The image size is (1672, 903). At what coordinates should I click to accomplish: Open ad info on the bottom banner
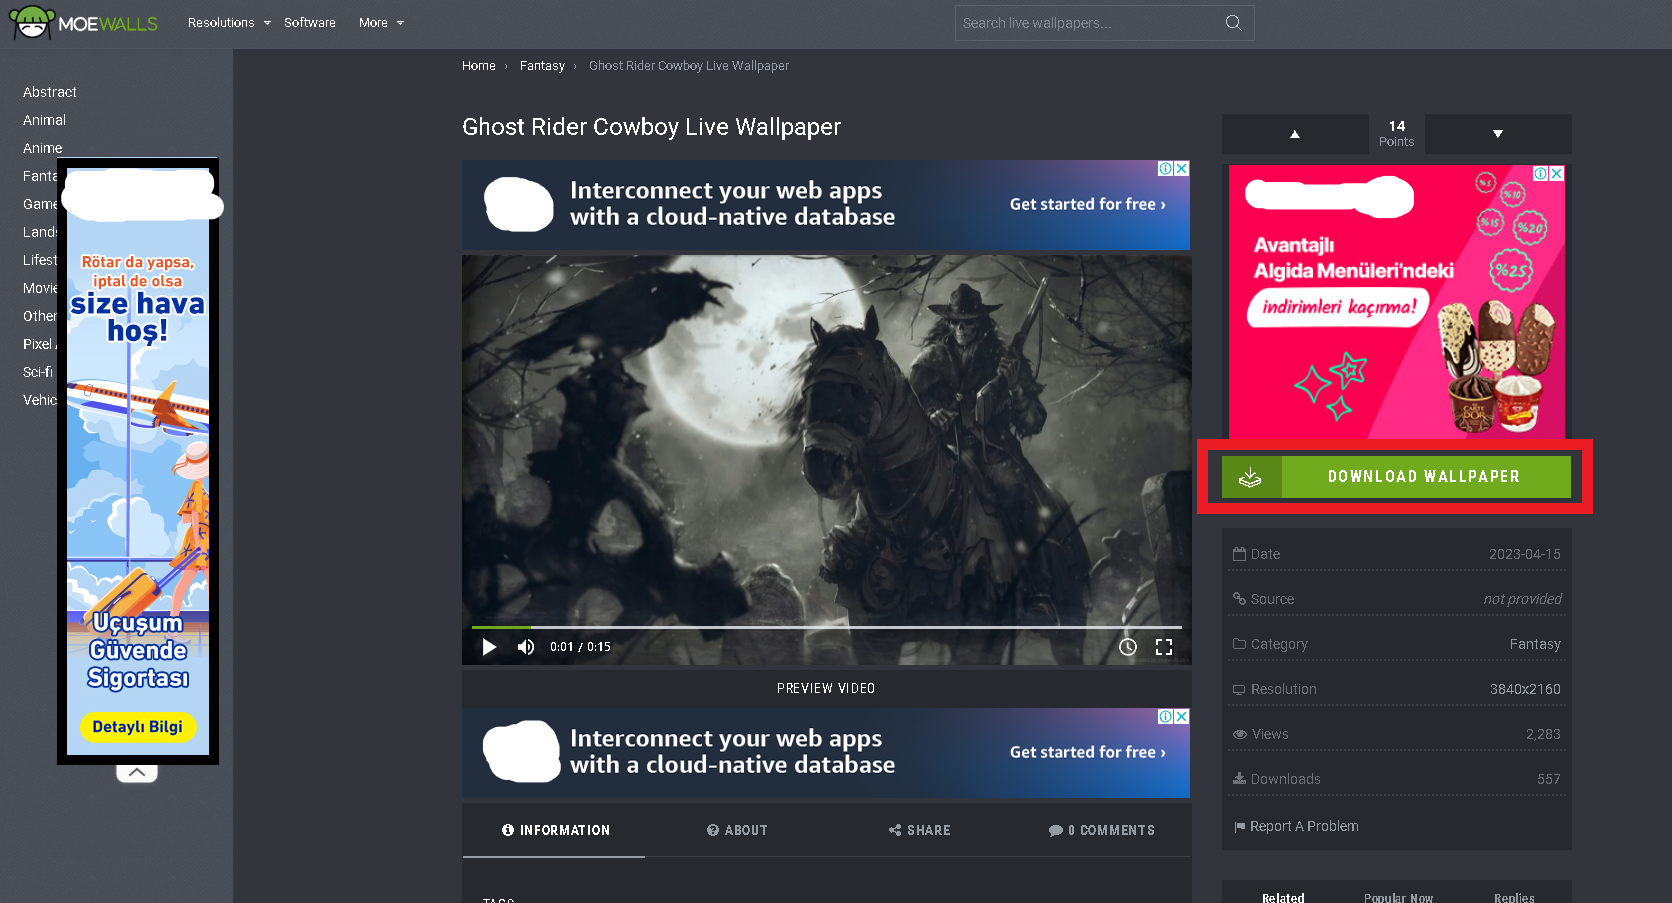coord(1166,717)
